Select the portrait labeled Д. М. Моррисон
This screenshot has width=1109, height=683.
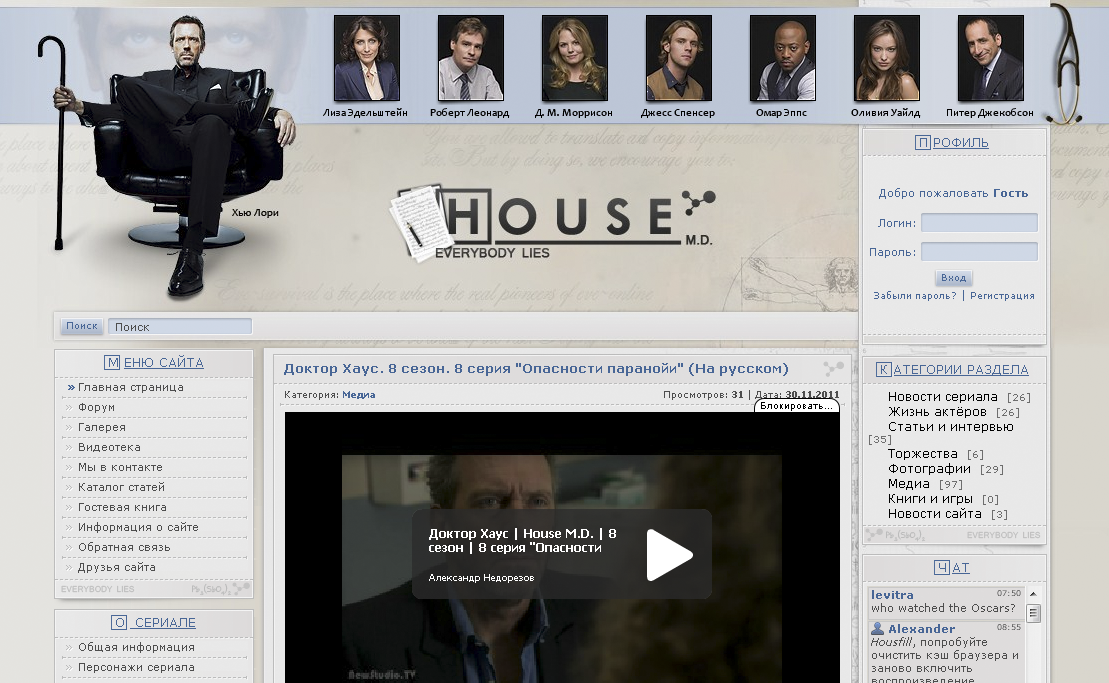[574, 58]
